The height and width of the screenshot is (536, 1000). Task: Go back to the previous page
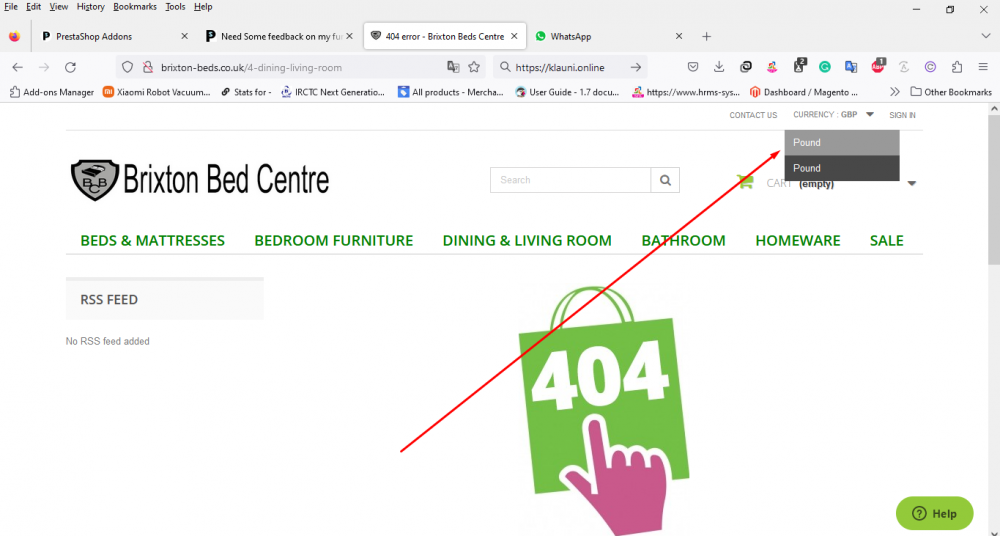pos(17,67)
